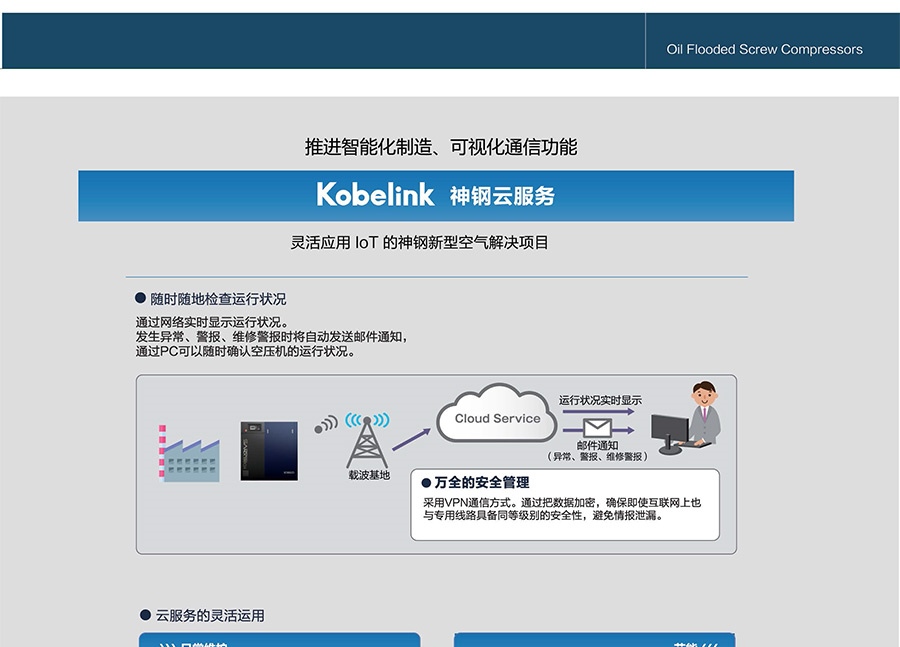Click the carrier base tower icon
The width and height of the screenshot is (900, 647).
tap(367, 440)
